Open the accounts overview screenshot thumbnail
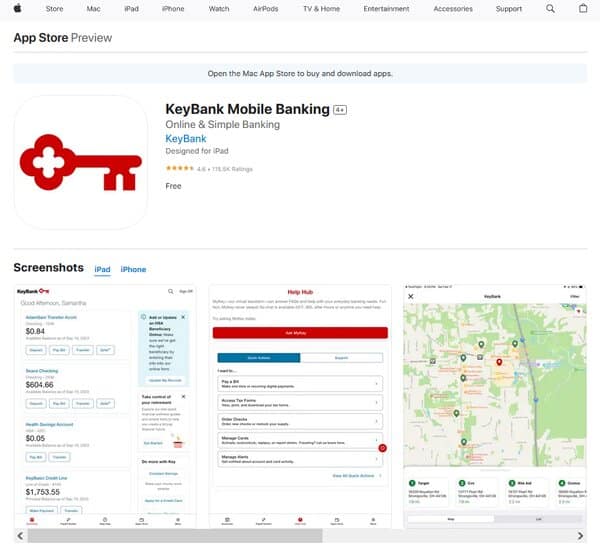Viewport: 600px width, 549px height. [x=105, y=406]
